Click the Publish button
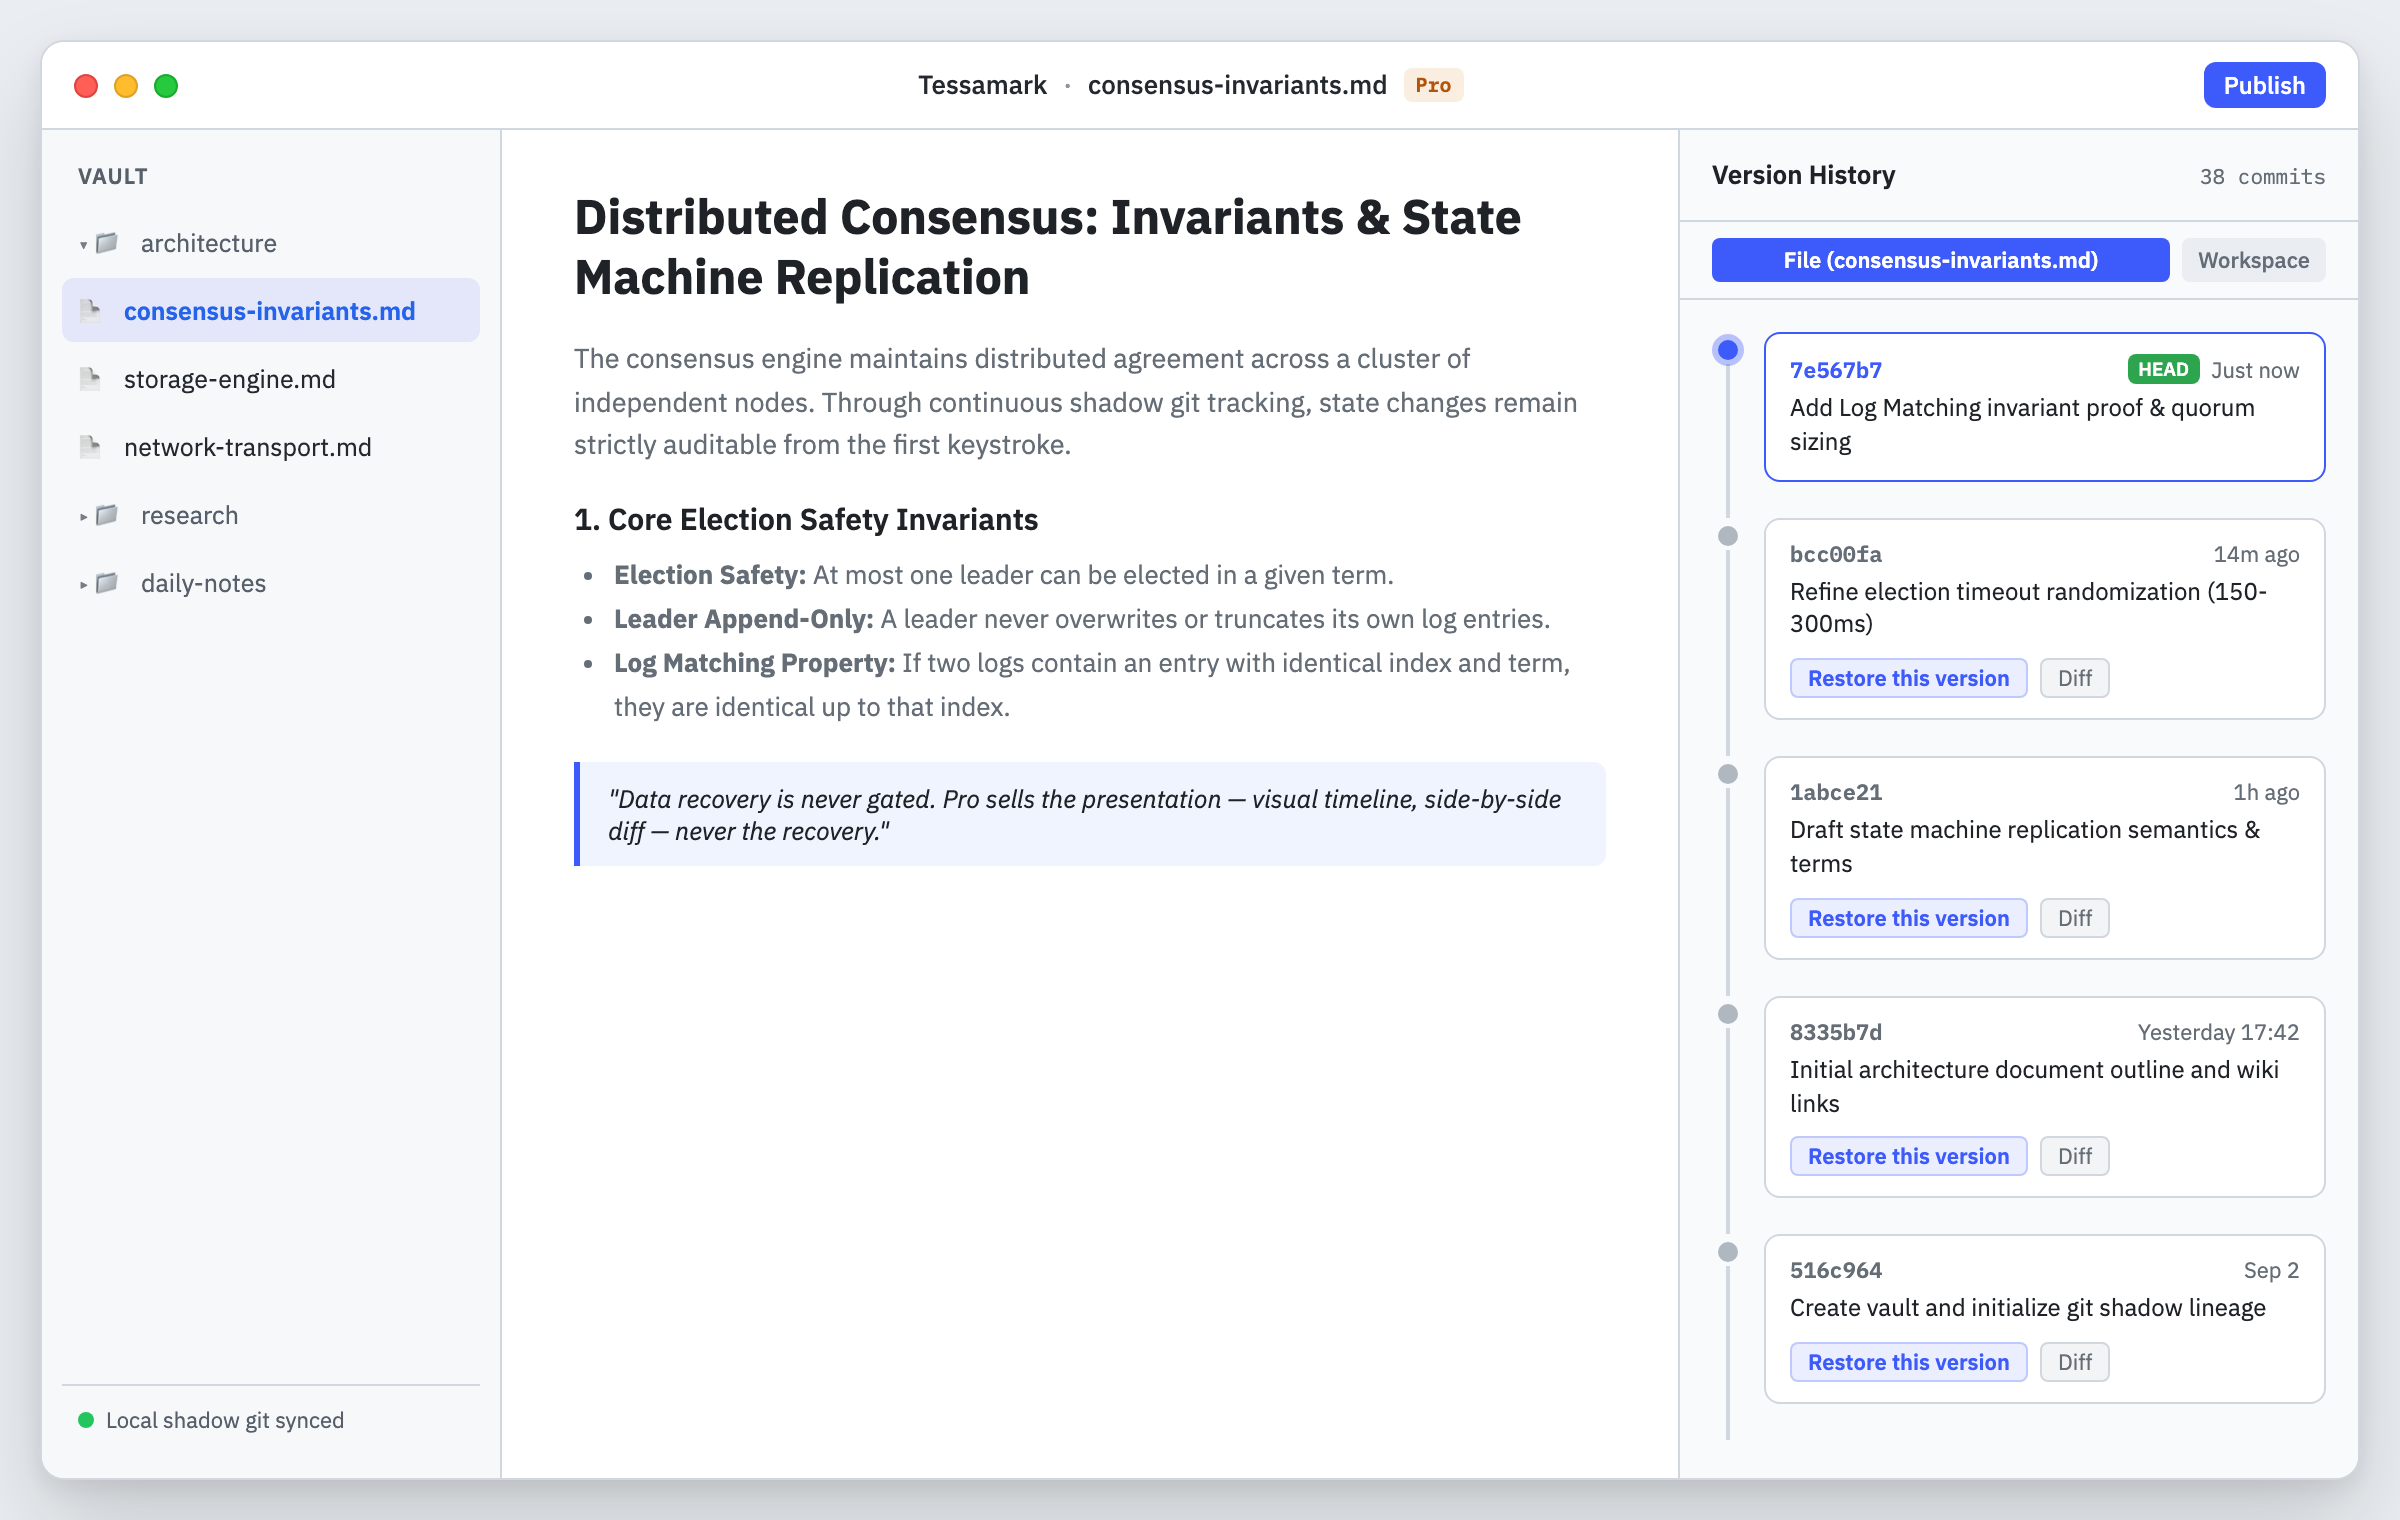 click(2264, 85)
